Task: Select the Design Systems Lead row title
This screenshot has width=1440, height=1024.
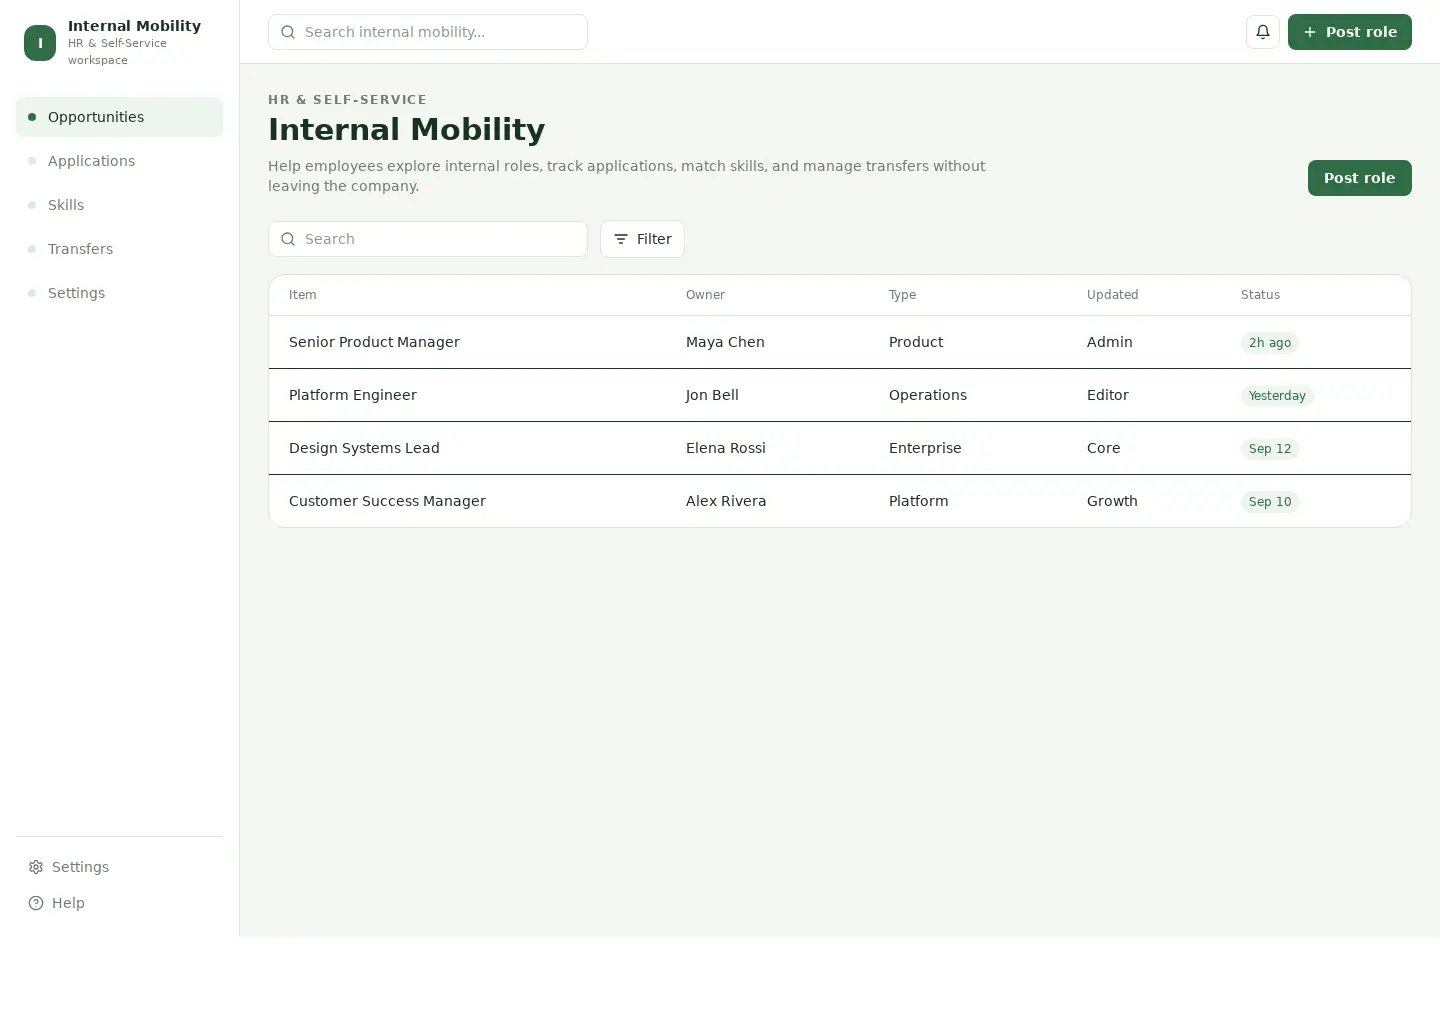Action: point(364,448)
